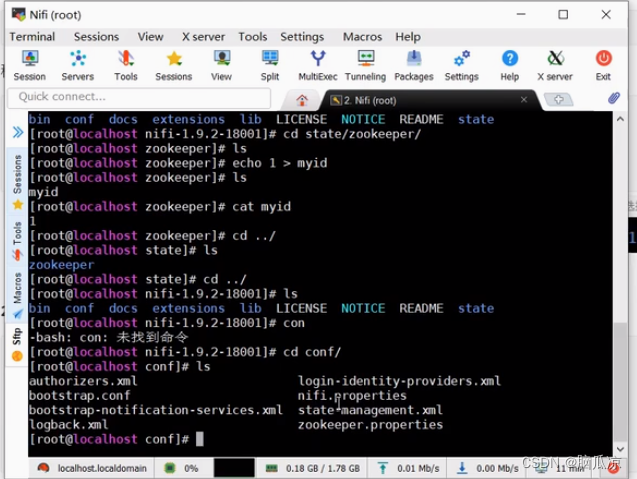This screenshot has width=637, height=479.
Task: Open the Macros menu
Action: click(362, 37)
